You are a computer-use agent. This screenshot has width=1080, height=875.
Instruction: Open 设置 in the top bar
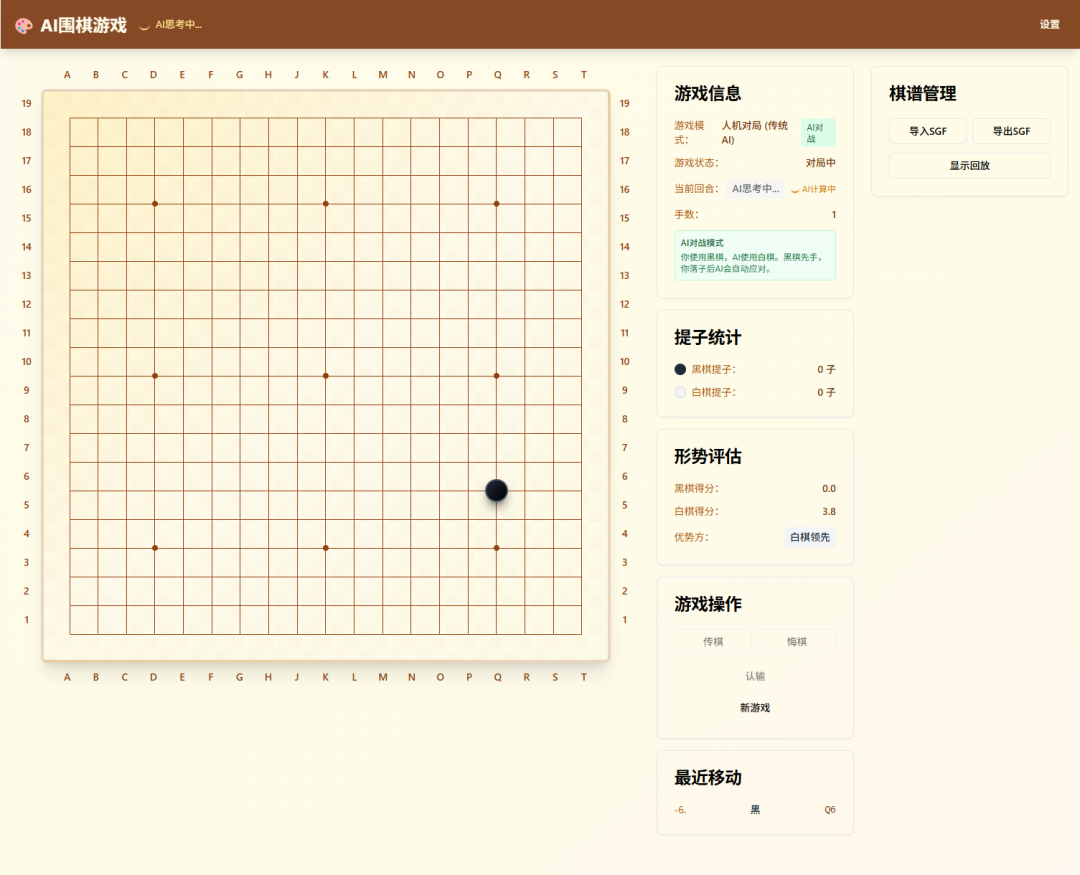click(x=1049, y=25)
